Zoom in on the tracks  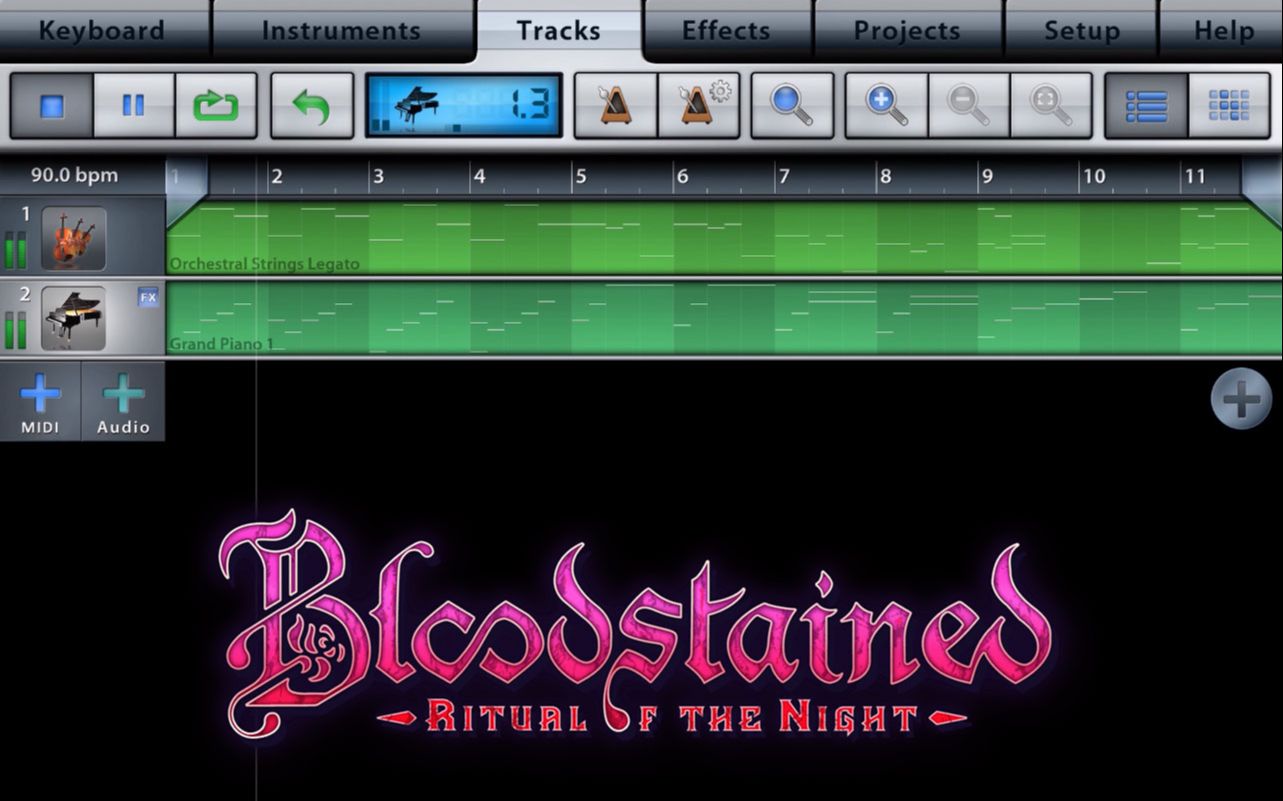(x=887, y=105)
